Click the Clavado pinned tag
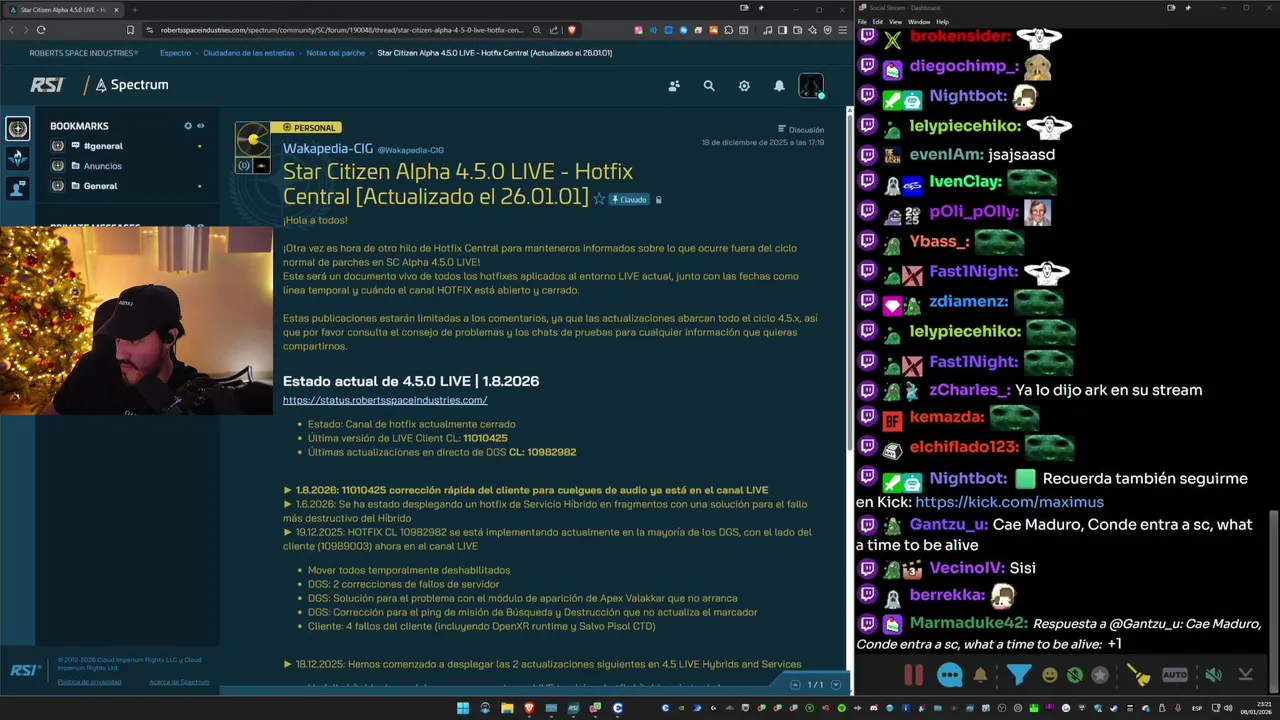The height and width of the screenshot is (720, 1280). click(x=629, y=200)
